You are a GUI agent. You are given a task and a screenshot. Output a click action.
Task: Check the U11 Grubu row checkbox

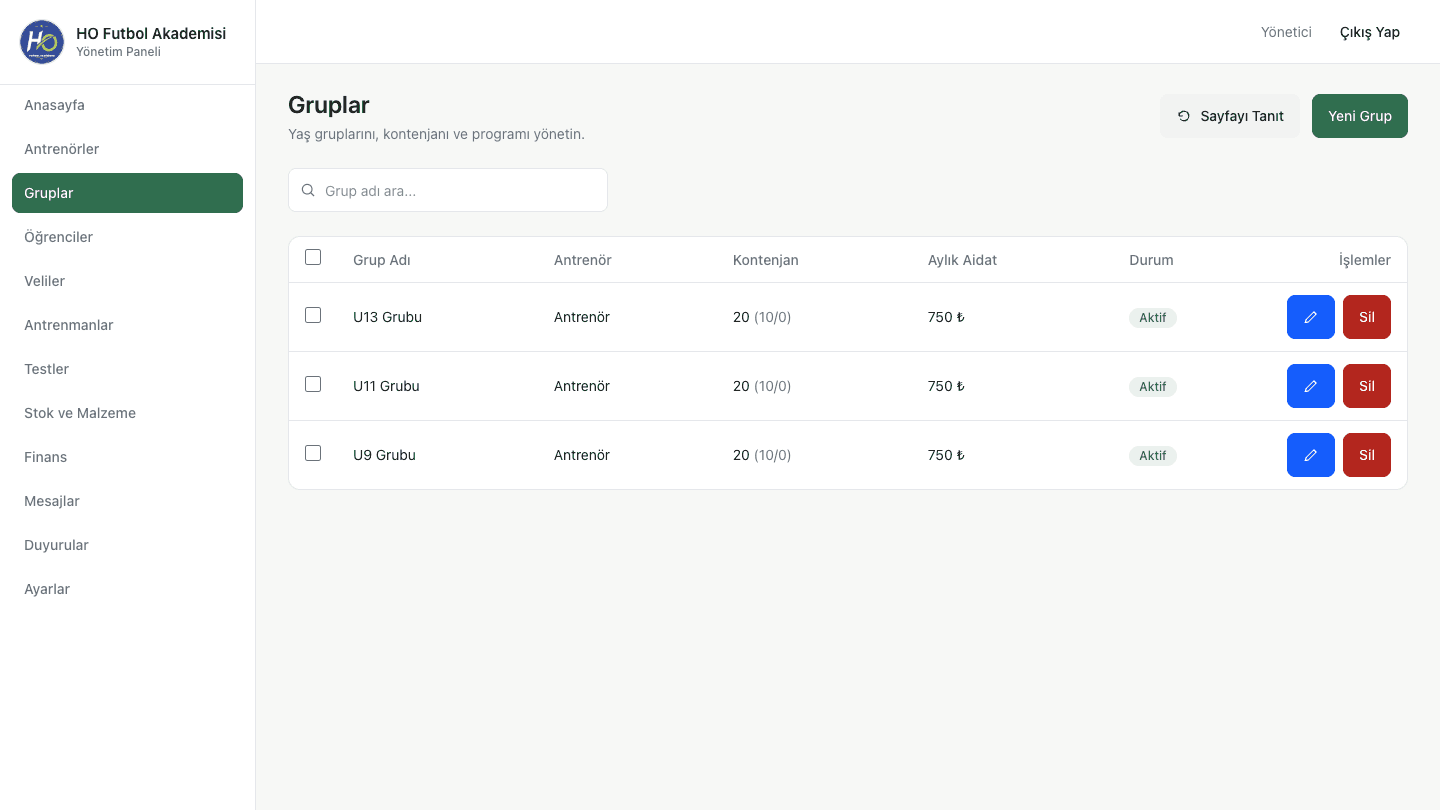(313, 384)
